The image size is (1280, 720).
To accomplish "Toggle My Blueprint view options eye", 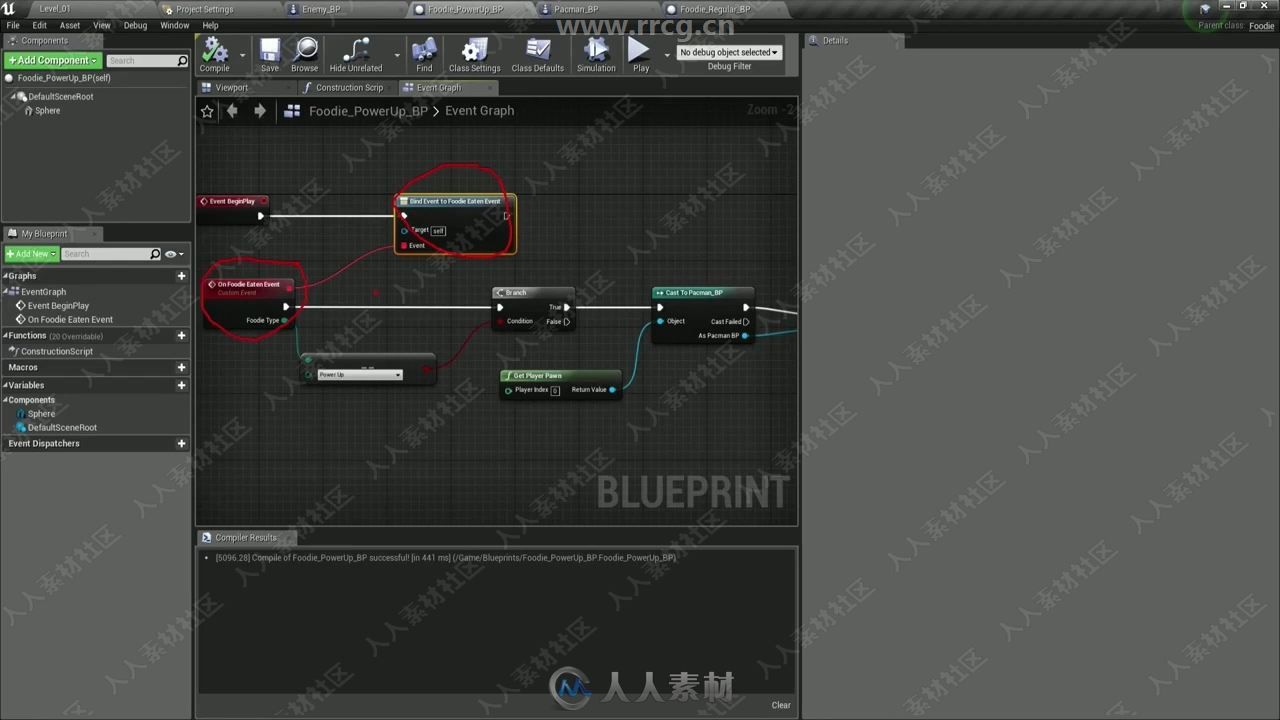I will 172,254.
